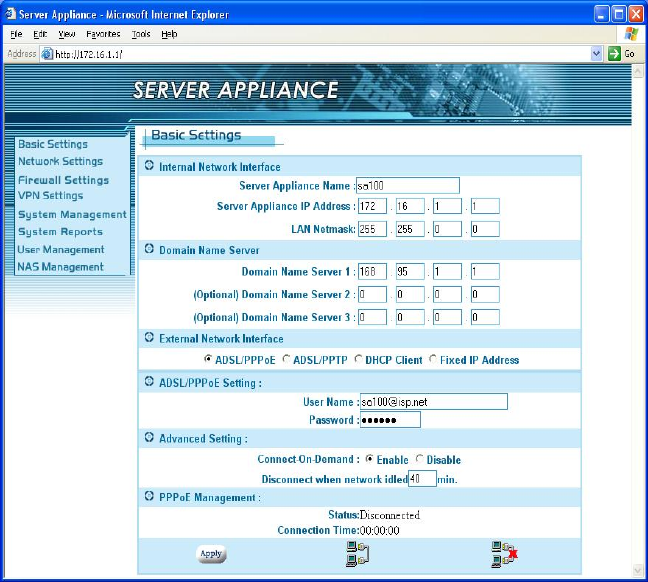Open the Favorites menu

tap(103, 34)
